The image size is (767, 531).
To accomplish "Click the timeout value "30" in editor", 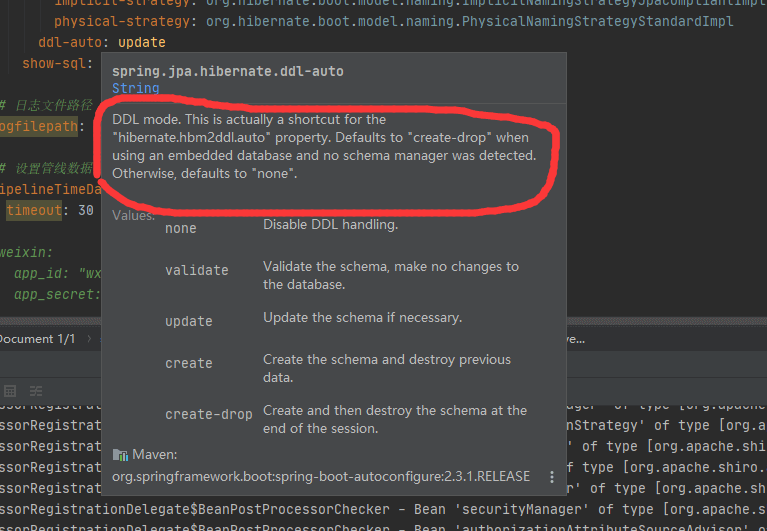I will (85, 210).
